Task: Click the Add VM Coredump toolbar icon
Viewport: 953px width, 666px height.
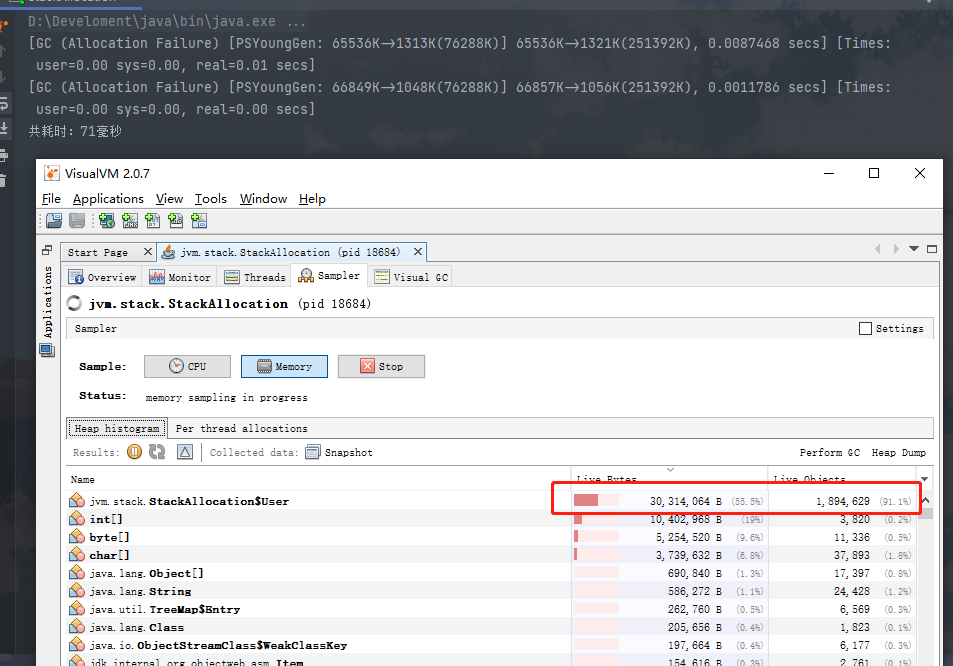Action: 153,221
